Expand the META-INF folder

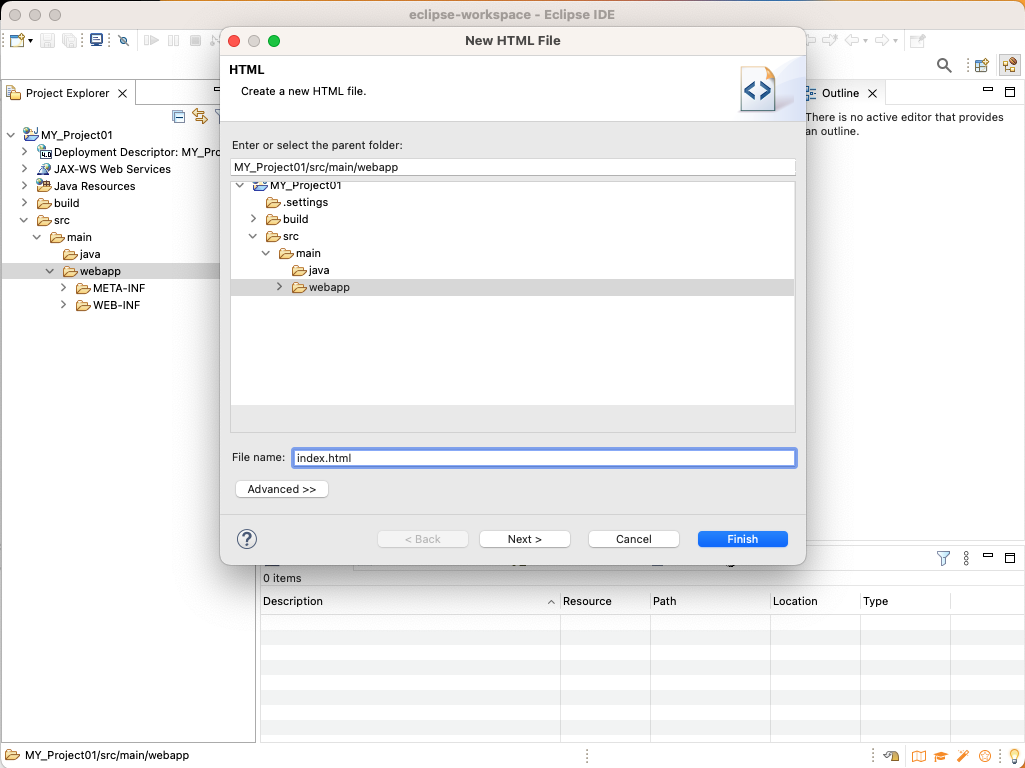[63, 288]
